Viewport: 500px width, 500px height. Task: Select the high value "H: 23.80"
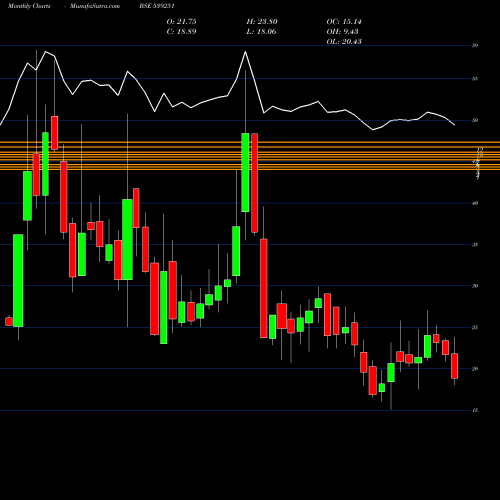pyautogui.click(x=262, y=22)
